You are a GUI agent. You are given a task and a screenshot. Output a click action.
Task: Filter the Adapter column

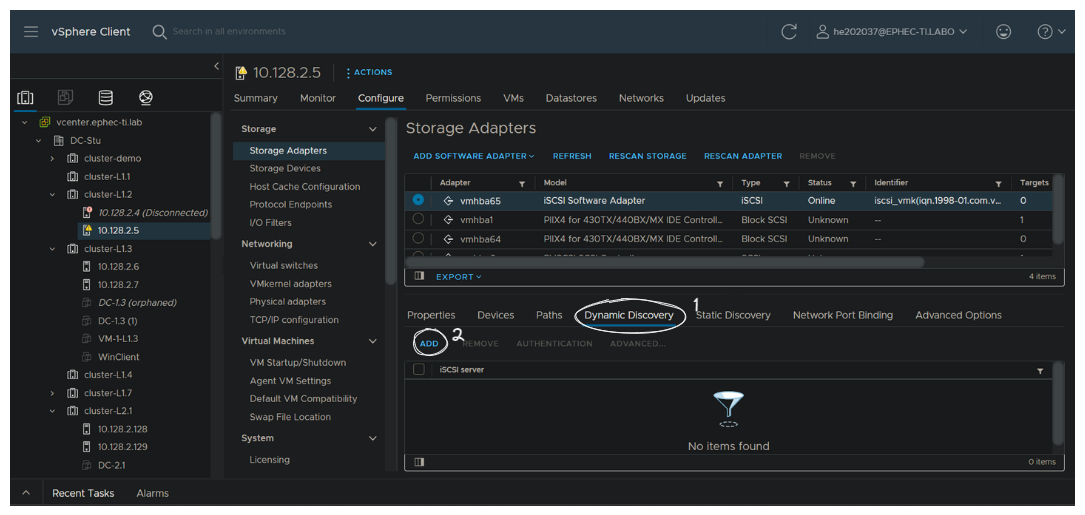click(522, 184)
